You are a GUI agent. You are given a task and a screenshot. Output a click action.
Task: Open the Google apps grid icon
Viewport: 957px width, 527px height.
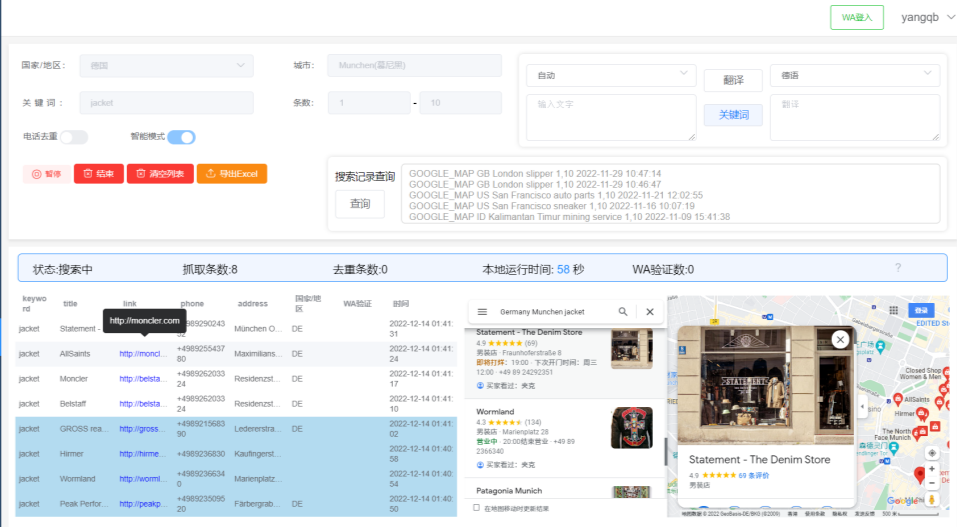tap(894, 310)
